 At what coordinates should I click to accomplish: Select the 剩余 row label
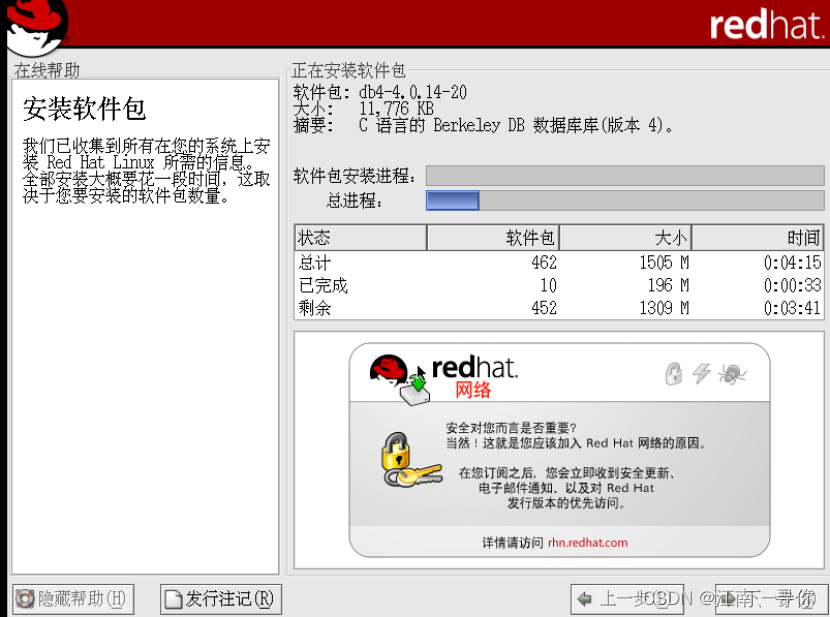pos(315,307)
